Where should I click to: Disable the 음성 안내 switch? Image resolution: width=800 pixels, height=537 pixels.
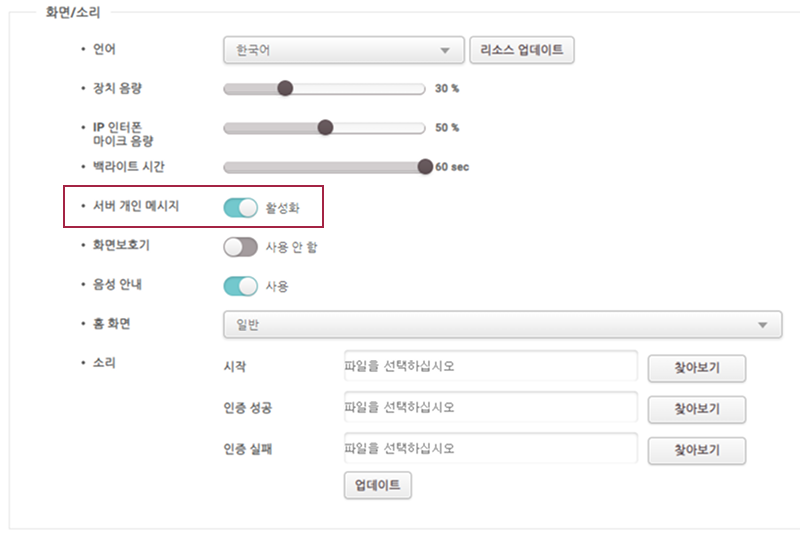240,286
